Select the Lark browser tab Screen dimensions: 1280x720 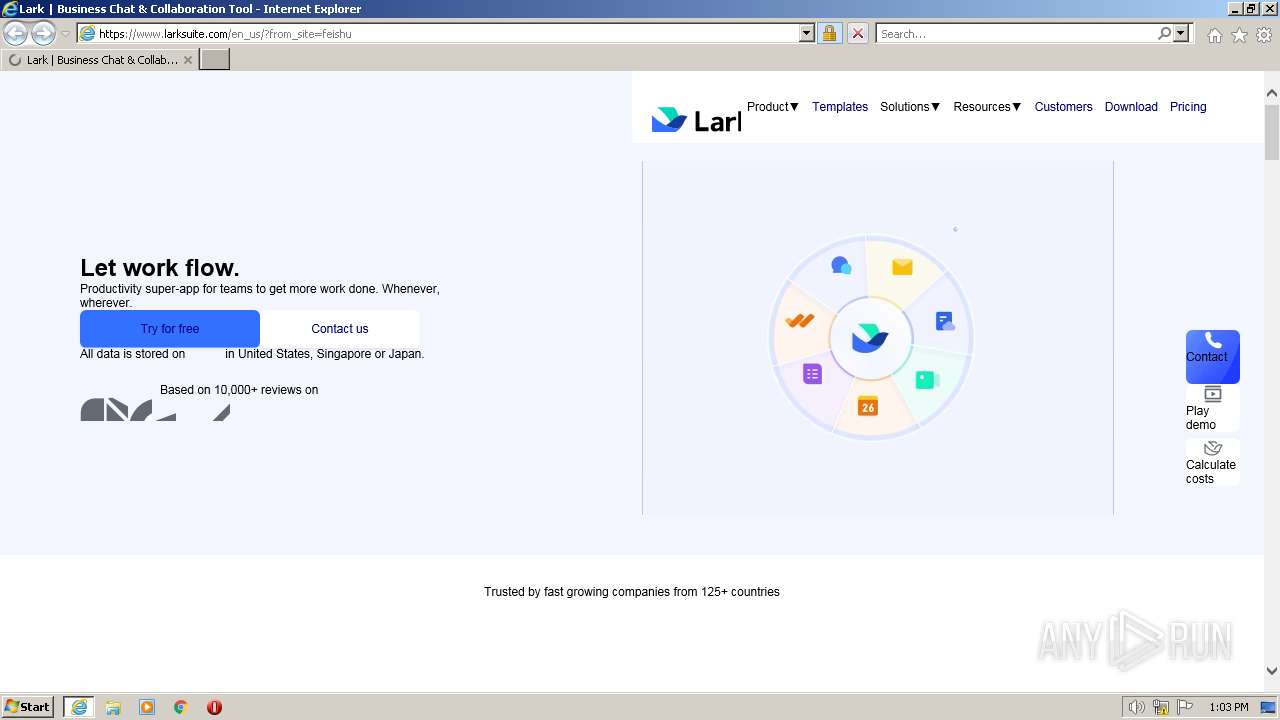(100, 60)
